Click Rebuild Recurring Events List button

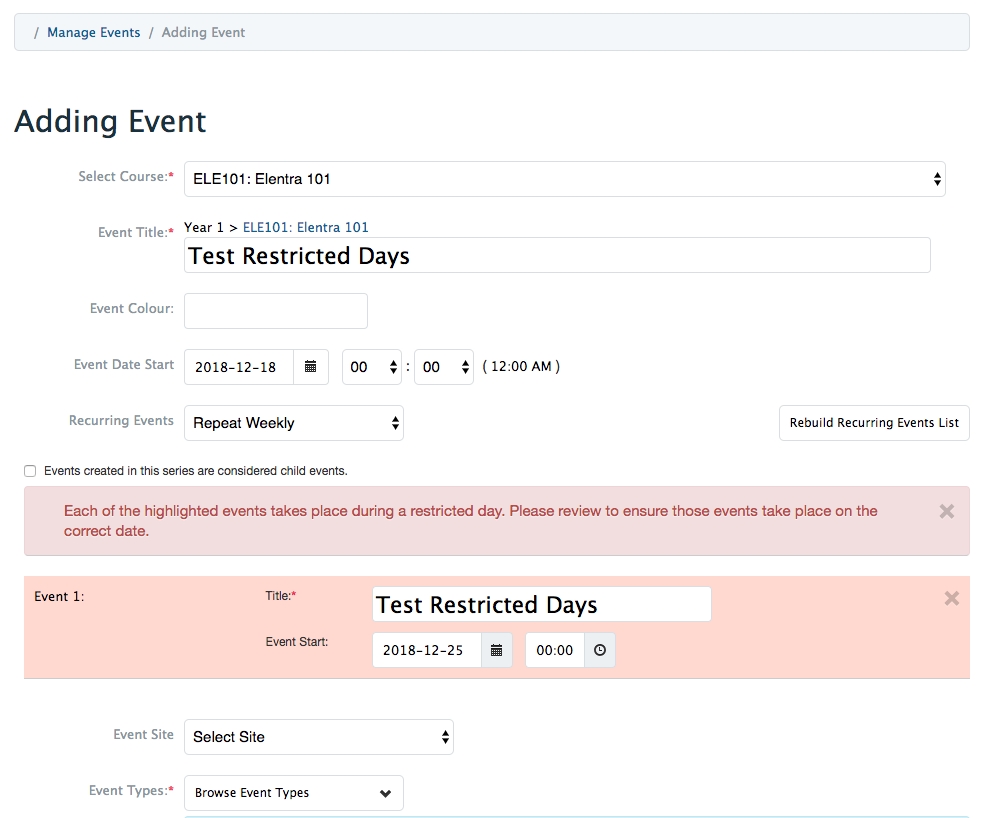point(873,423)
